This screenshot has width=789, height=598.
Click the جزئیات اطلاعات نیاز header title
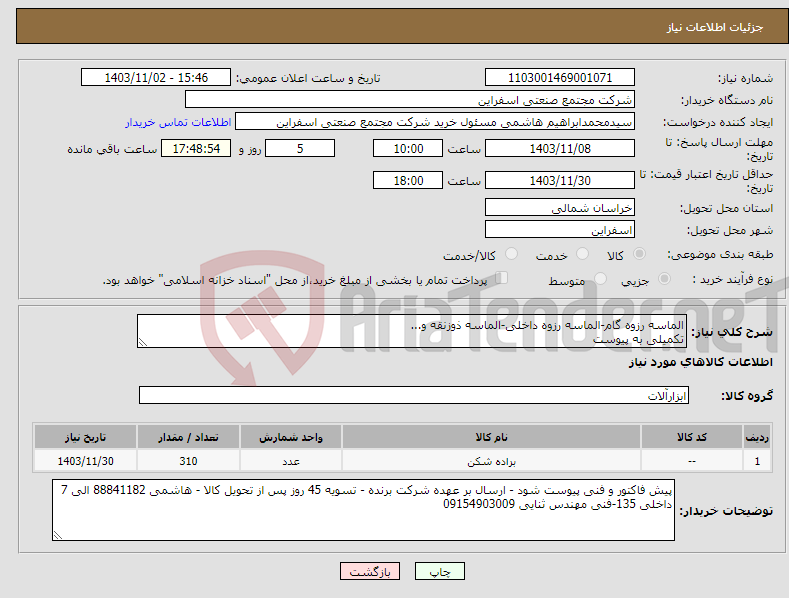click(715, 27)
